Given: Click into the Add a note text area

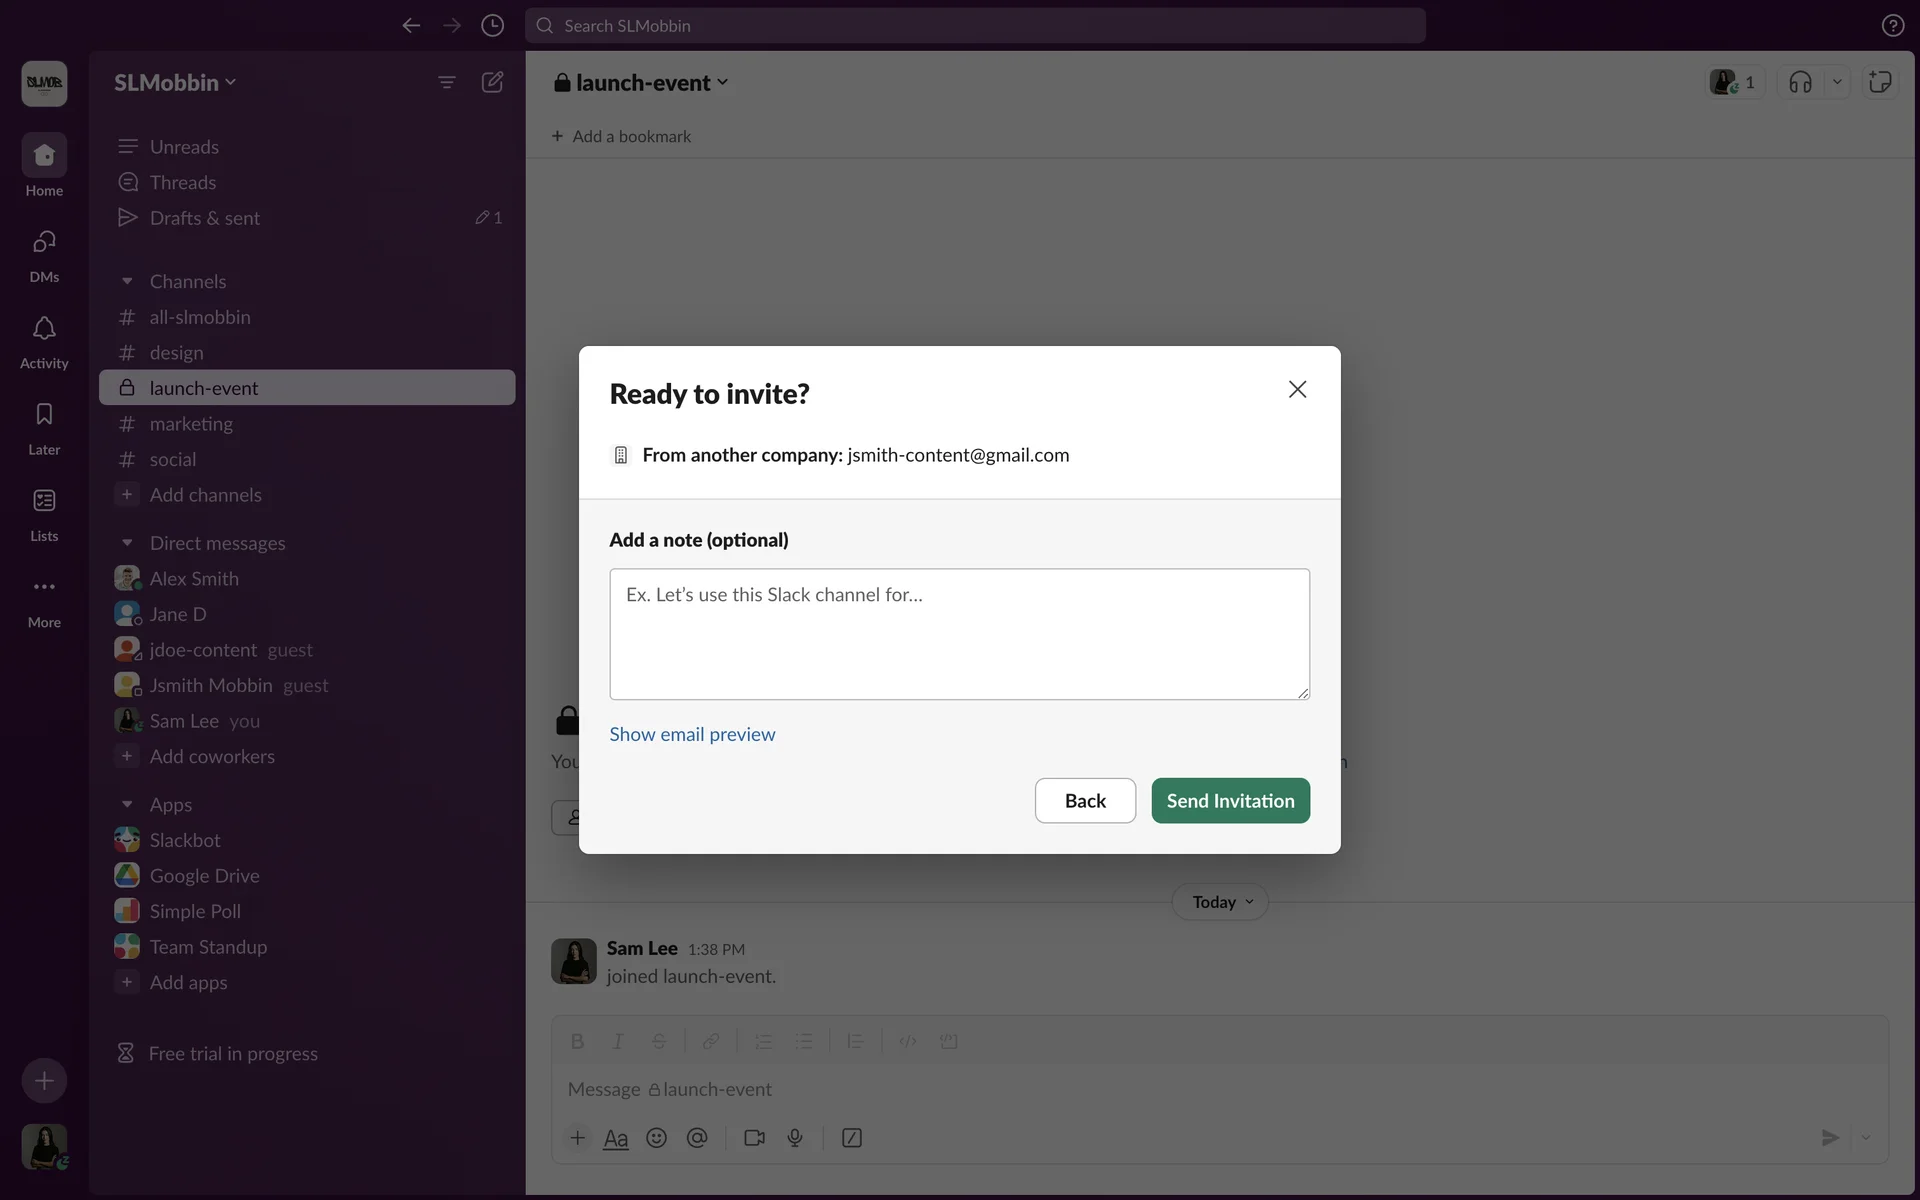Looking at the screenshot, I should pyautogui.click(x=959, y=634).
